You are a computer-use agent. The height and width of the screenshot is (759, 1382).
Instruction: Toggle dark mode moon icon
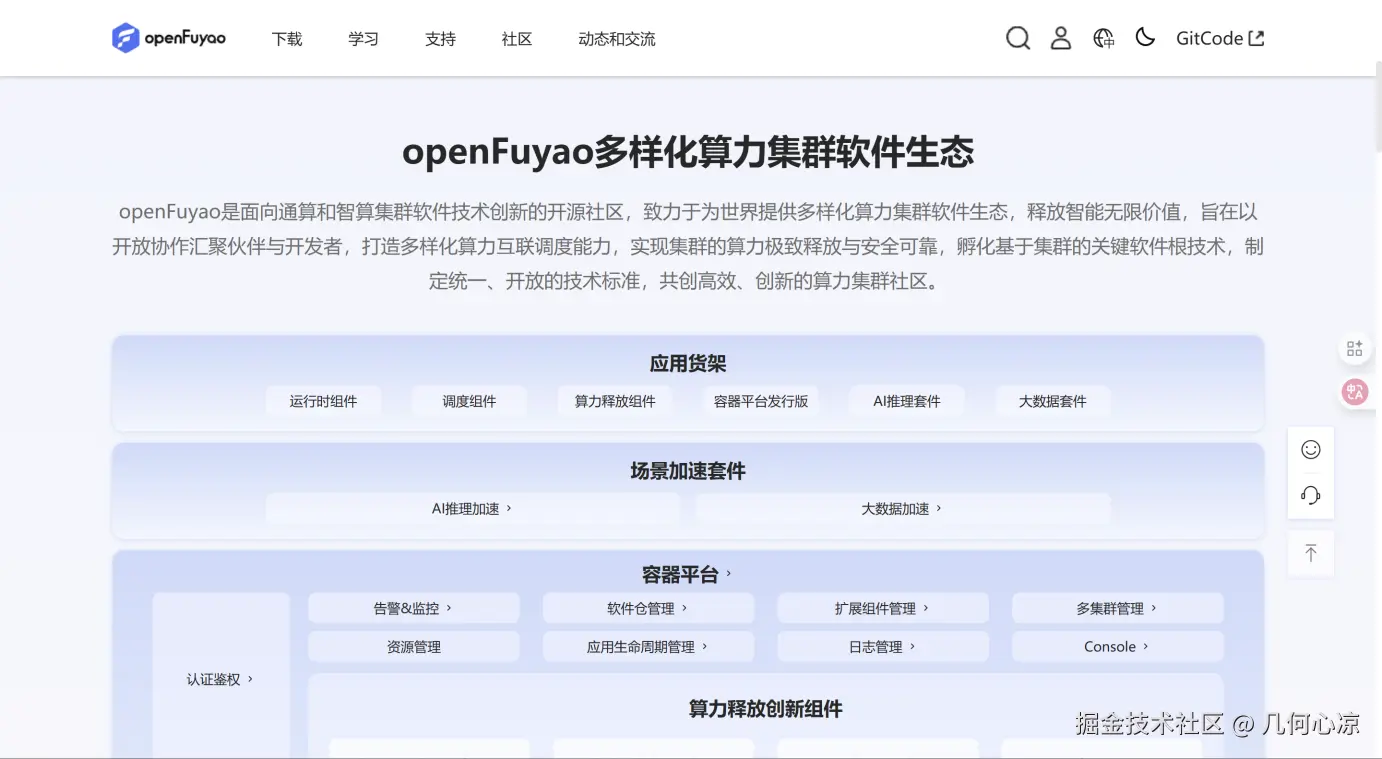1146,37
